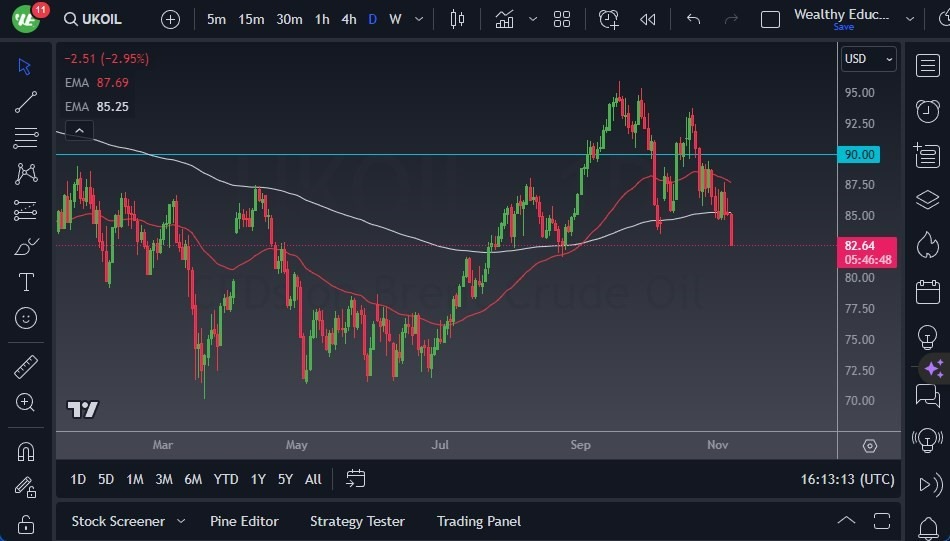Select the trend line drawing tool
This screenshot has height=541, width=950.
click(x=26, y=102)
